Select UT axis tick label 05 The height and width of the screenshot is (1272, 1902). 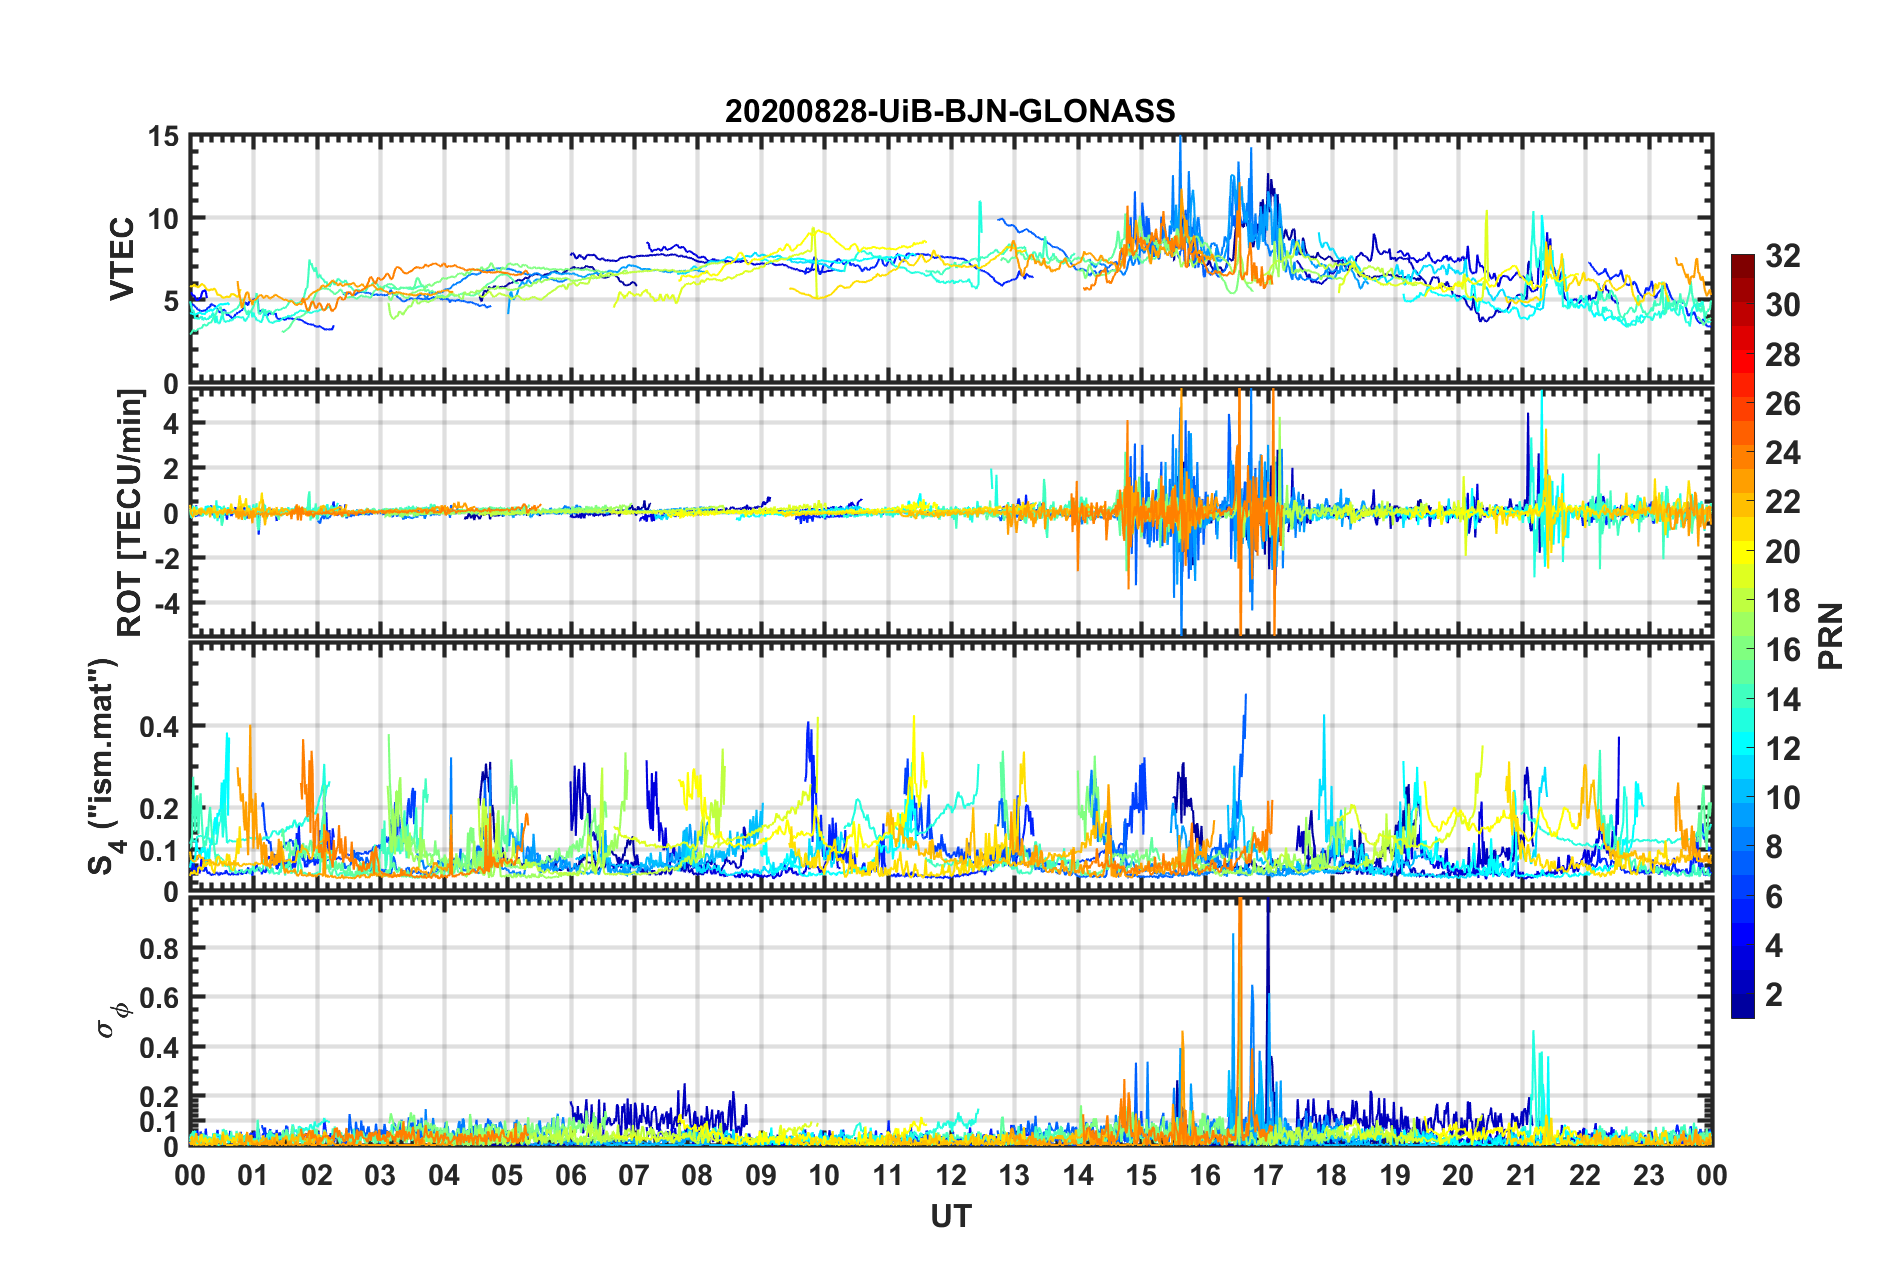(507, 1175)
